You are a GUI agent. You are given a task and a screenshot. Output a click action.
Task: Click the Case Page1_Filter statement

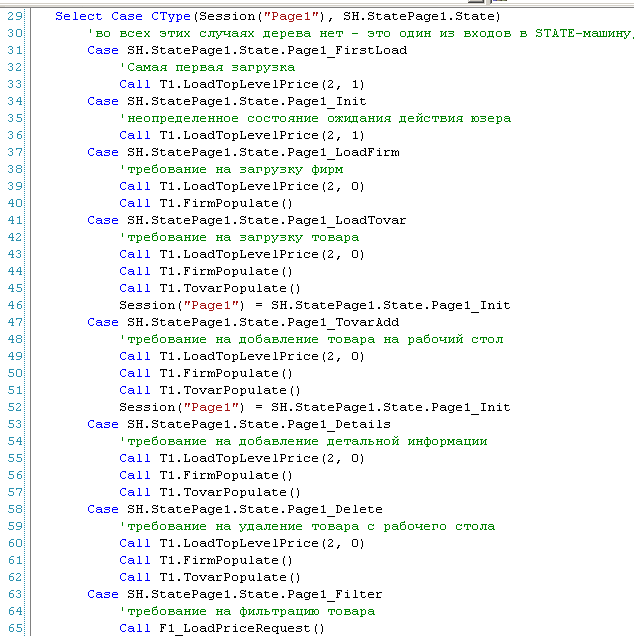pyautogui.click(x=234, y=595)
